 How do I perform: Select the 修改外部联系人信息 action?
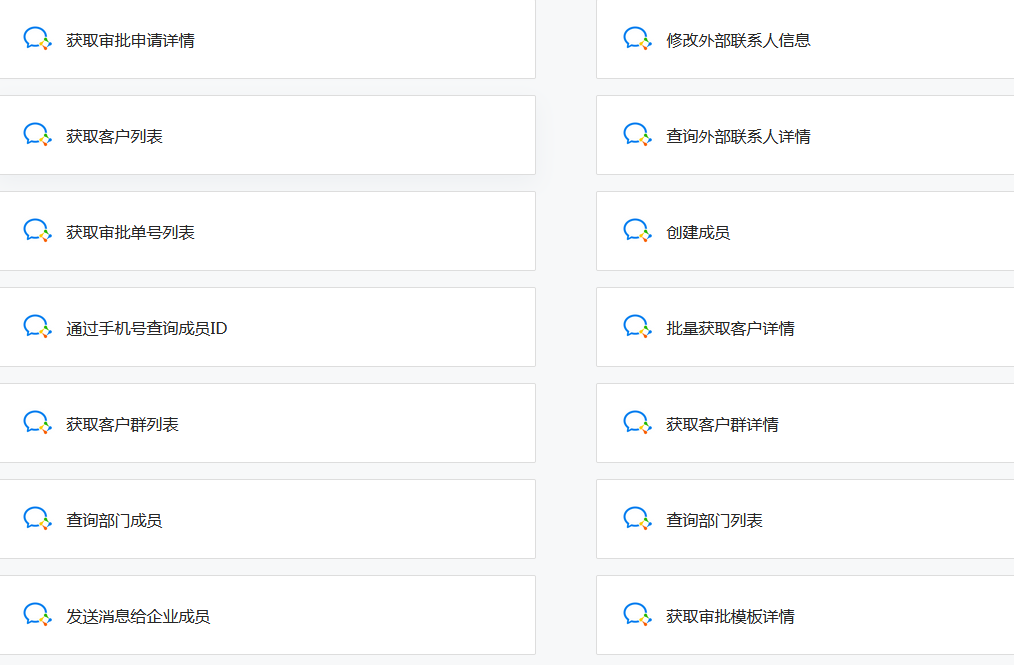[805, 39]
